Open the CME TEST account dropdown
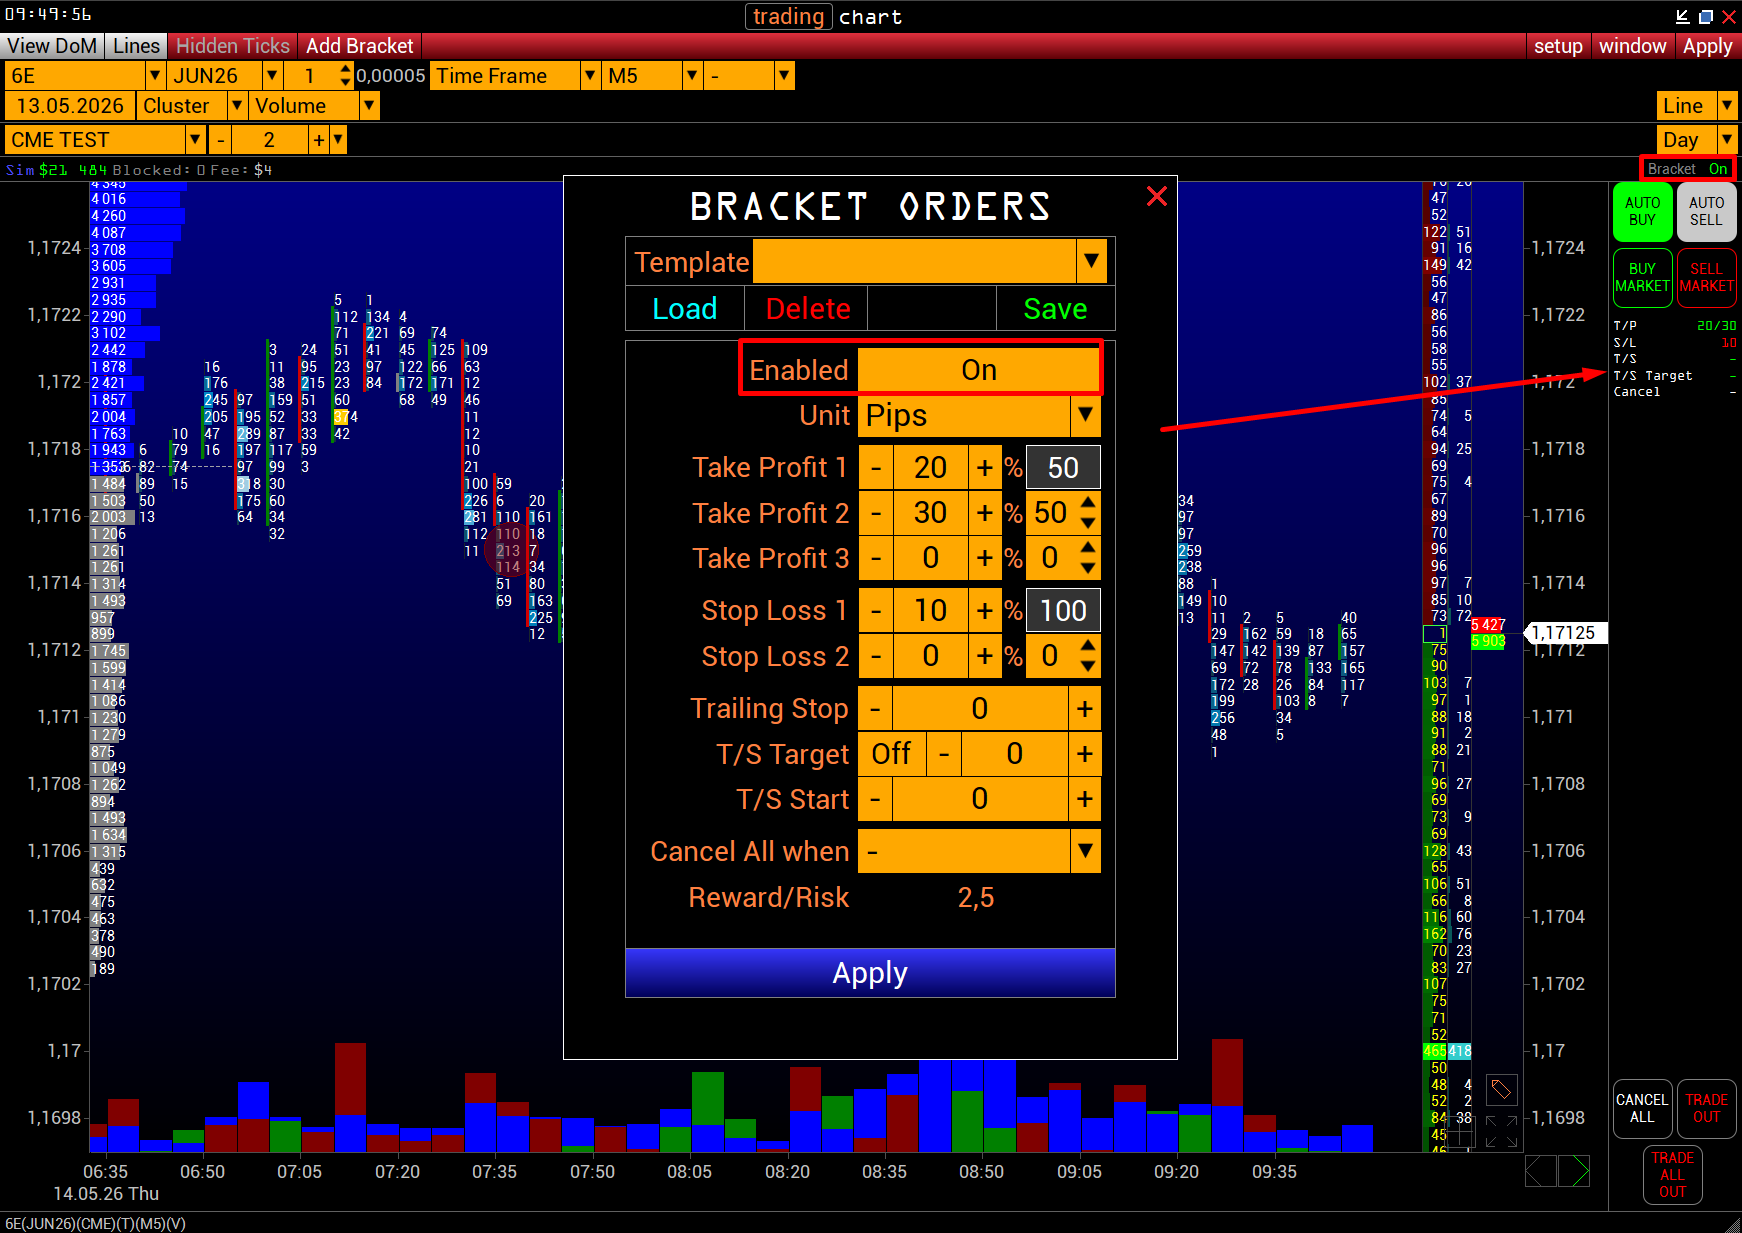 pyautogui.click(x=196, y=140)
